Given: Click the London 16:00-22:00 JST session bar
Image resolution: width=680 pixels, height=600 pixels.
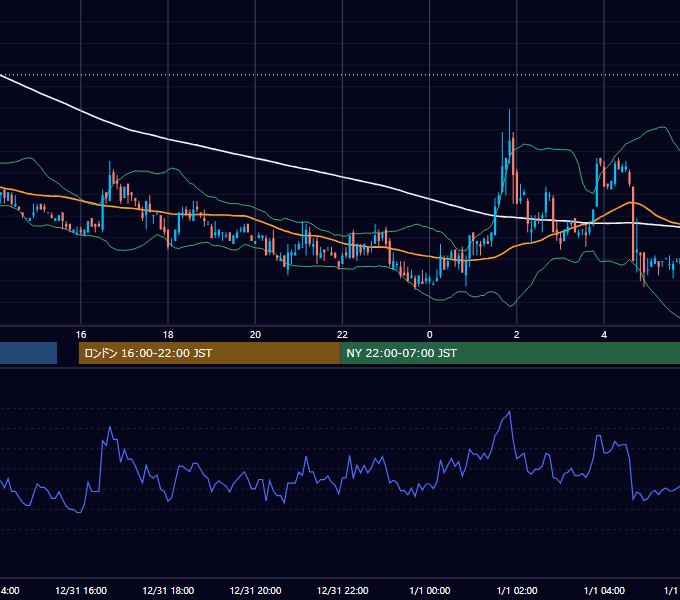Looking at the screenshot, I should pyautogui.click(x=209, y=353).
